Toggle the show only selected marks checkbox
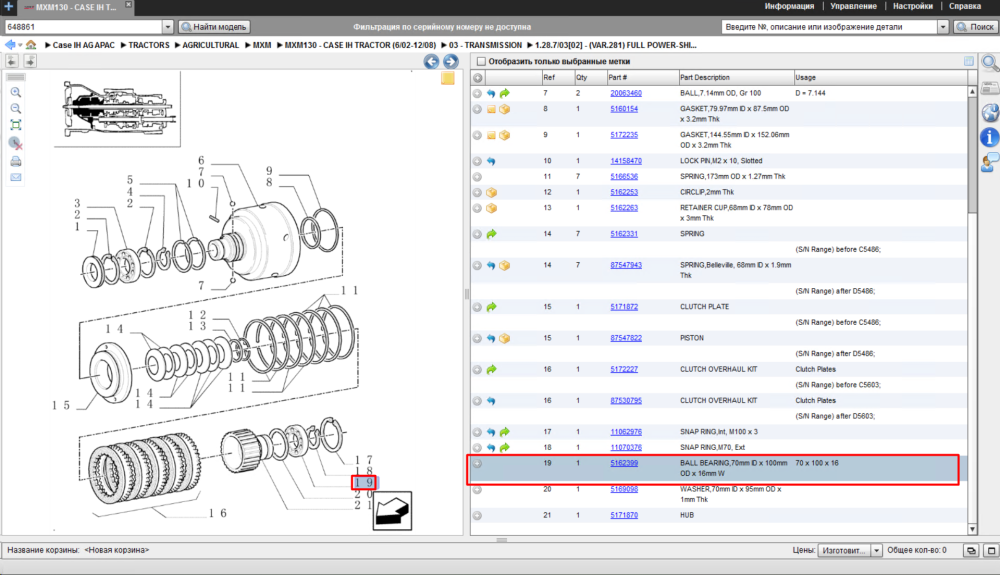The width and height of the screenshot is (1000, 575). pyautogui.click(x=482, y=61)
